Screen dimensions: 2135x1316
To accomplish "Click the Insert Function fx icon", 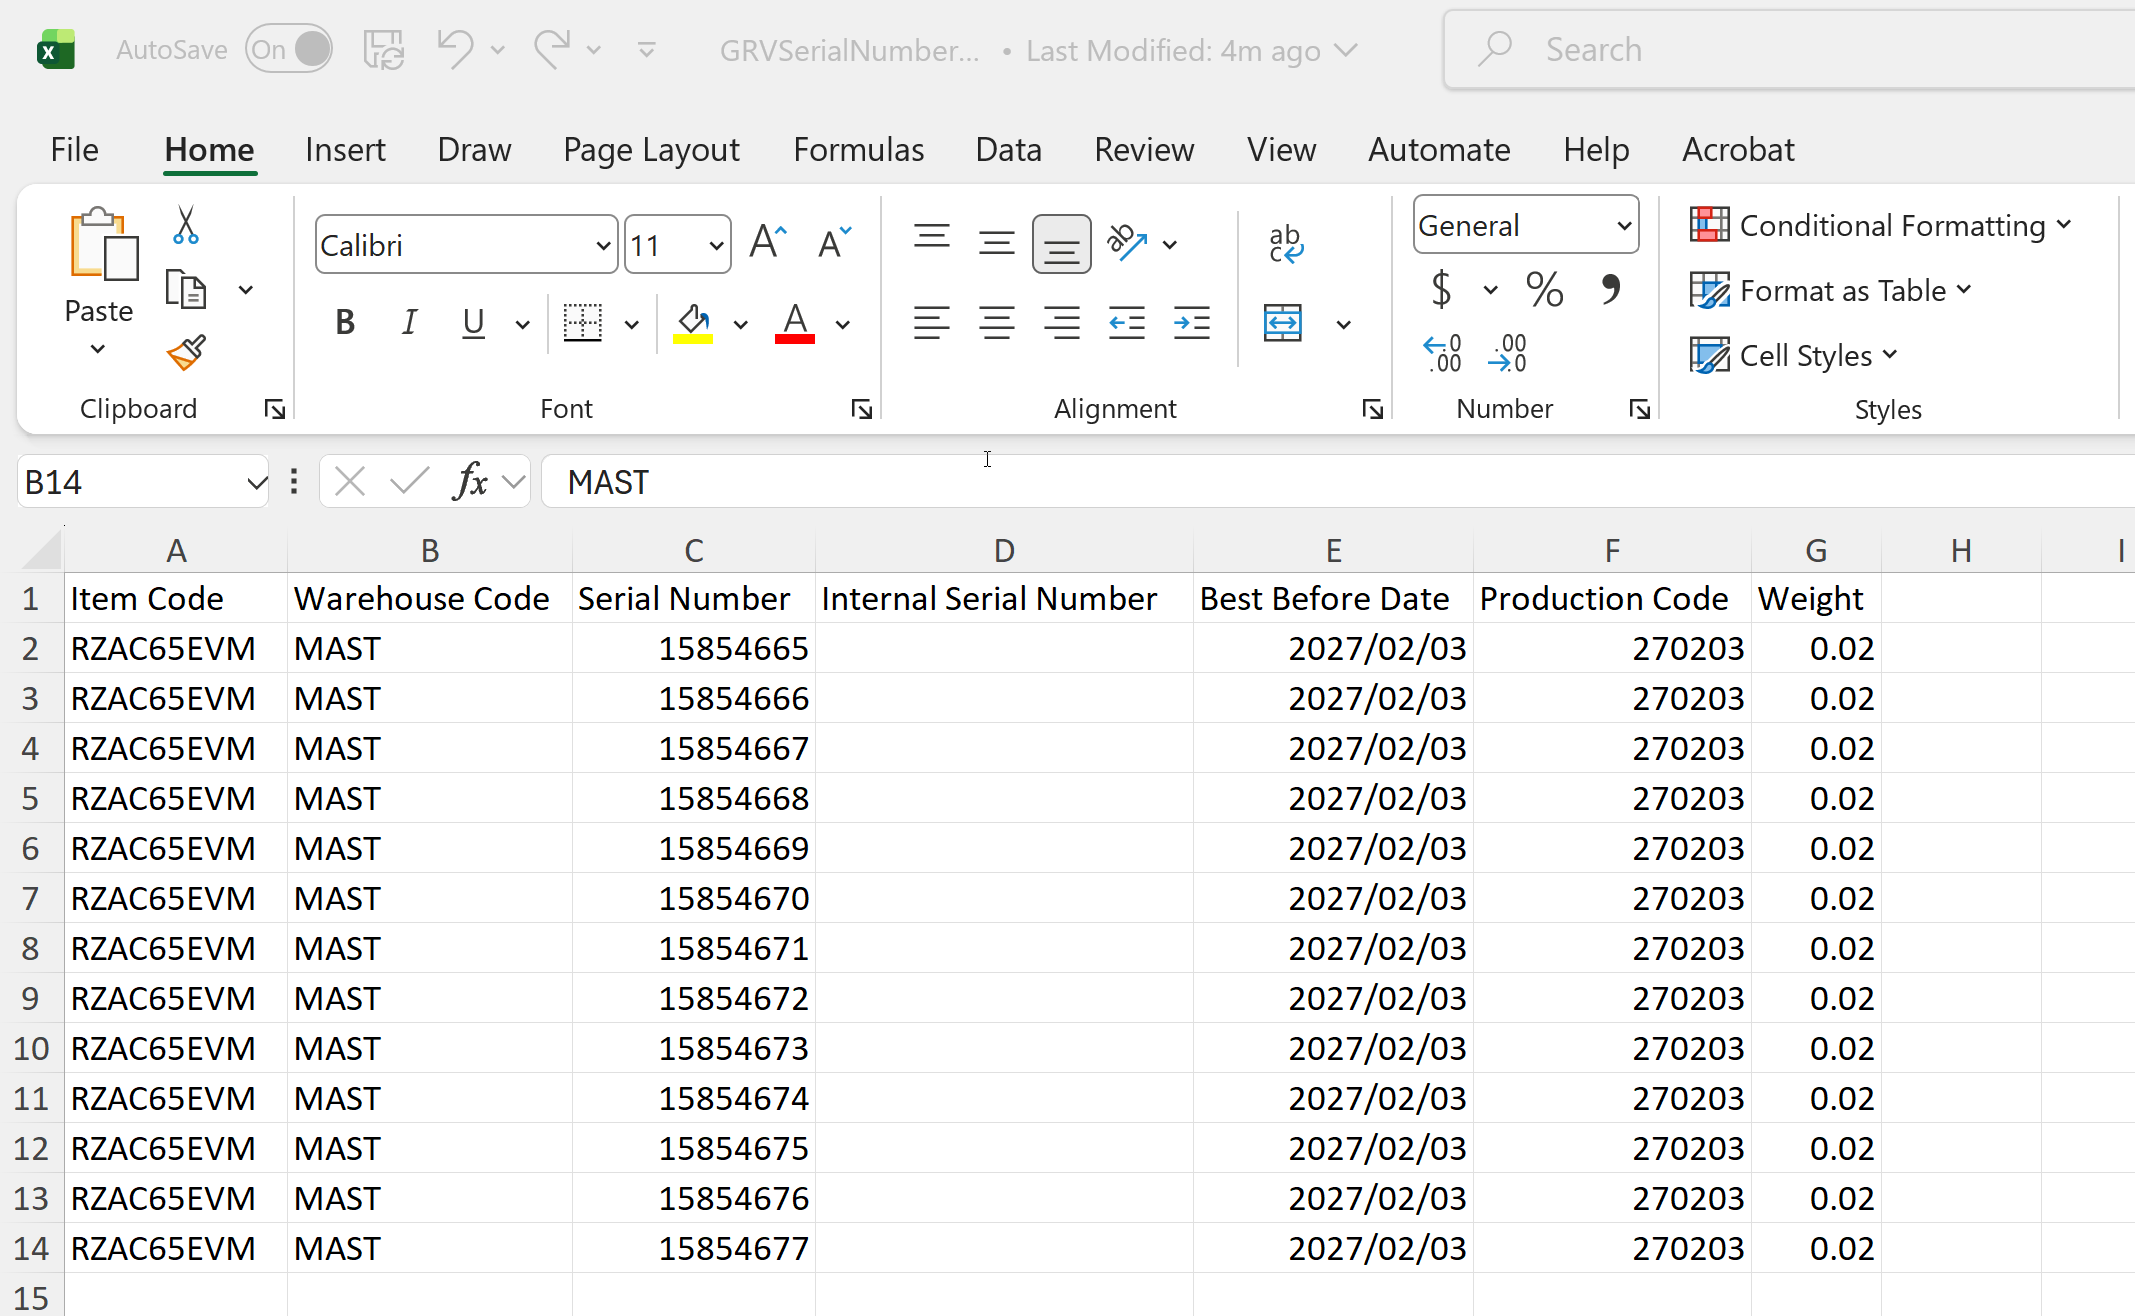I will coord(470,482).
